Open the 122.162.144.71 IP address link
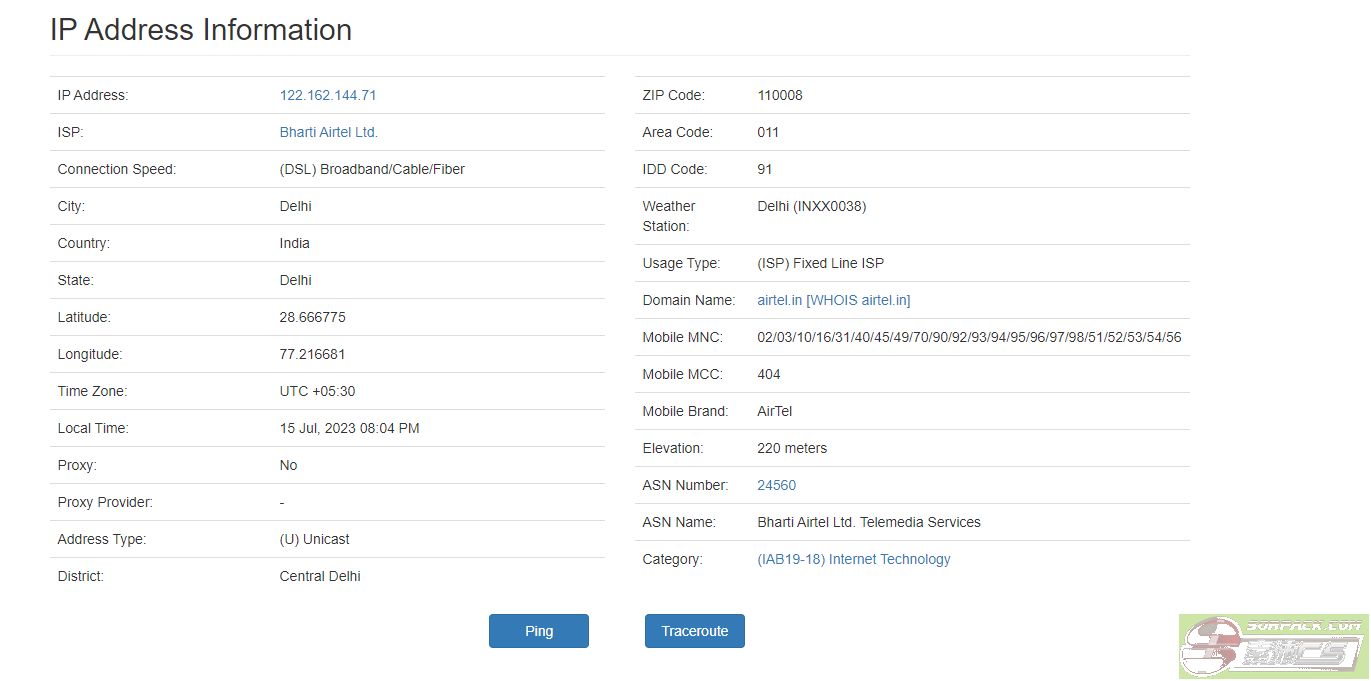This screenshot has width=1371, height=681. click(328, 95)
